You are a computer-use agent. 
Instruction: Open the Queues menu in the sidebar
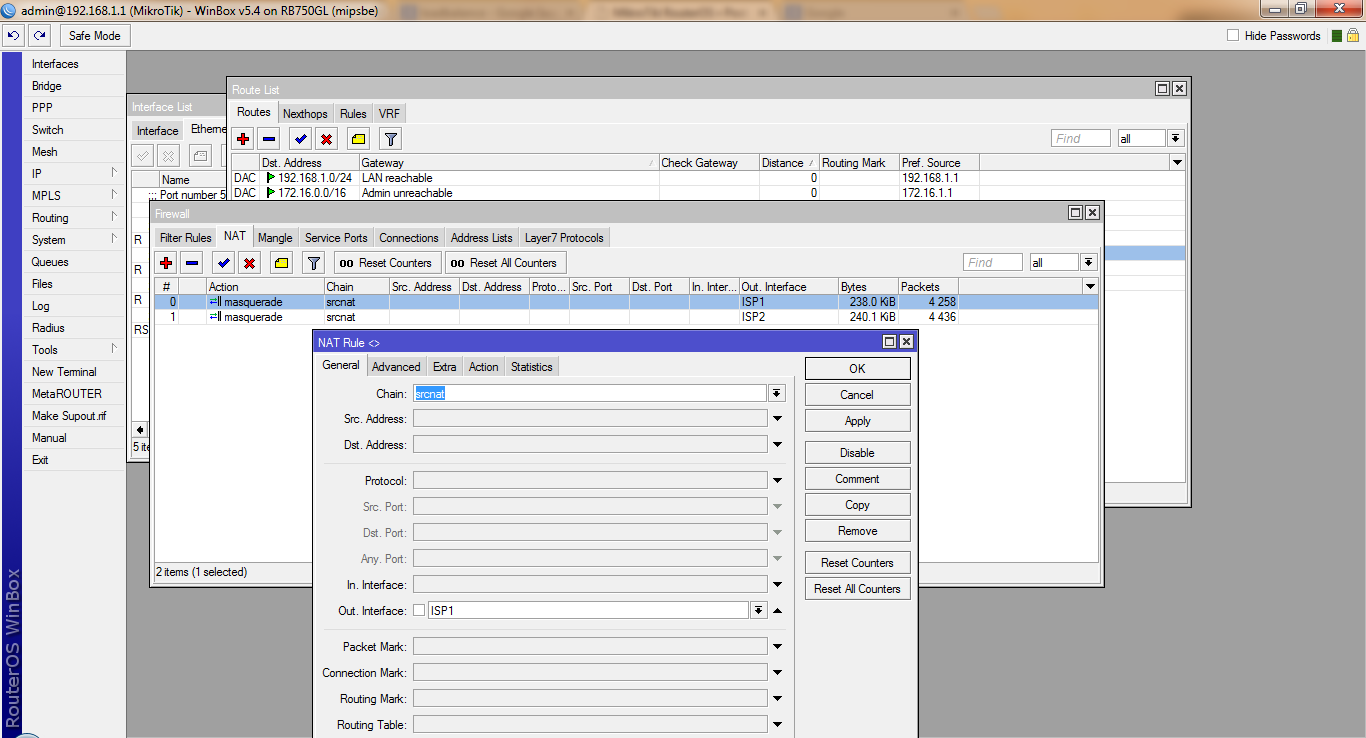click(75, 262)
